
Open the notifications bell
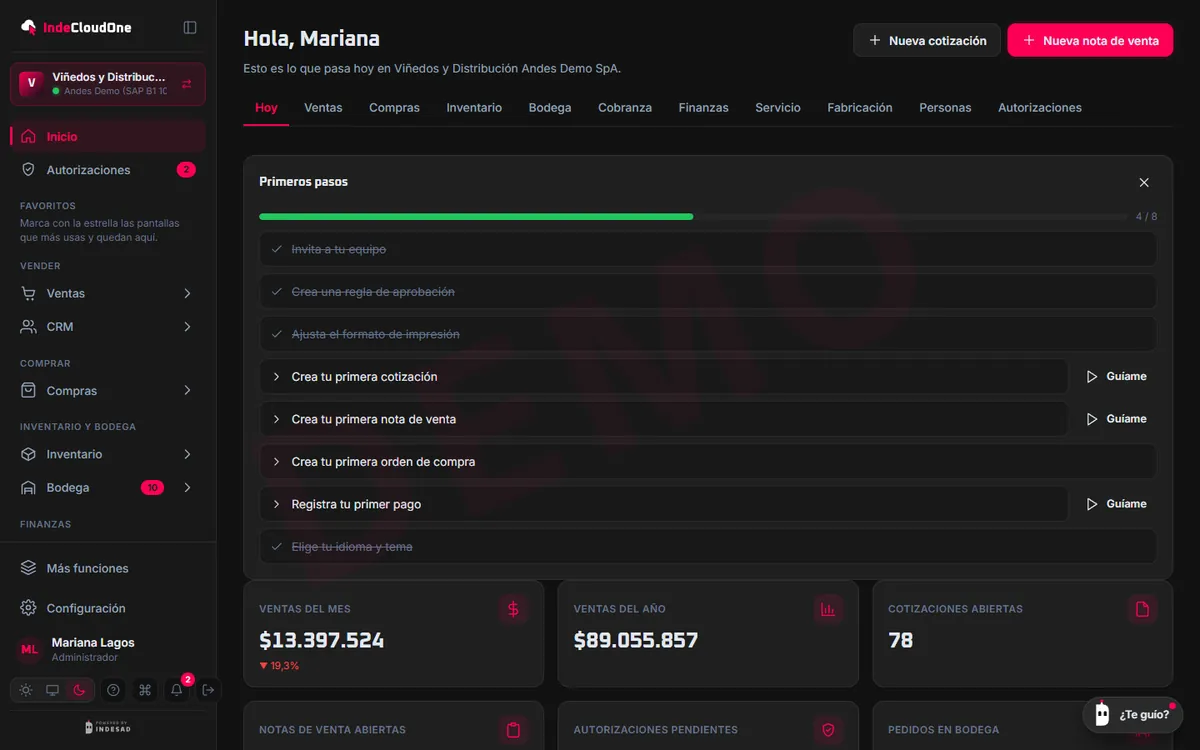[177, 690]
